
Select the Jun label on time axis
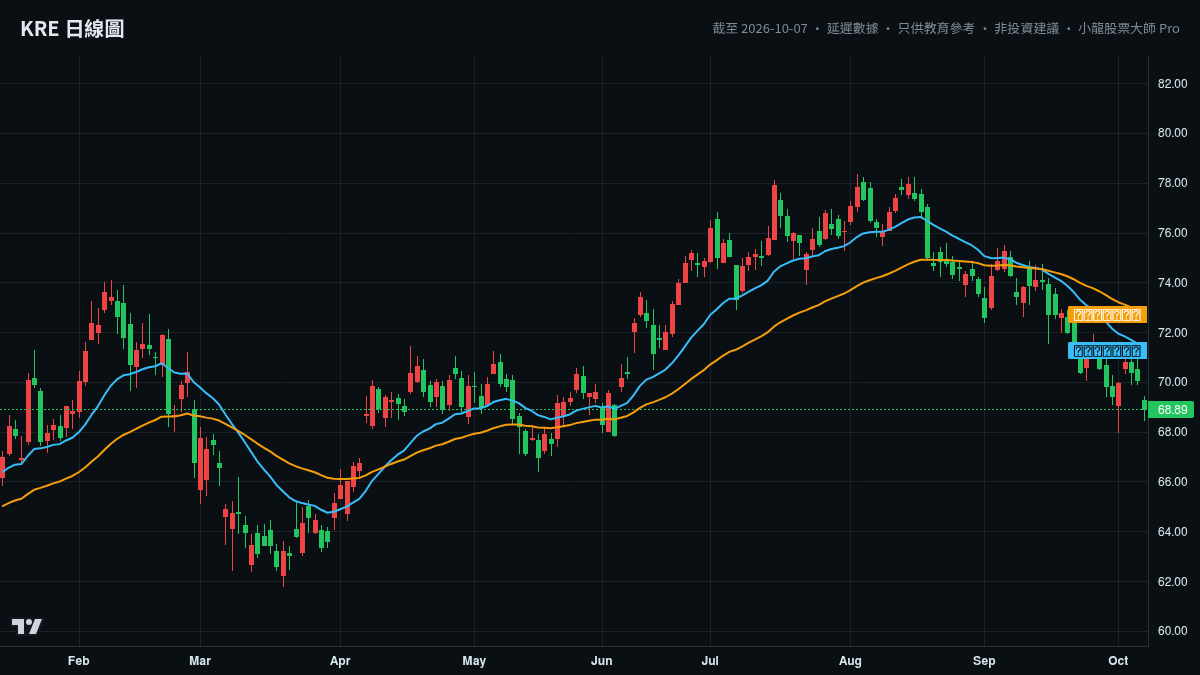pyautogui.click(x=601, y=661)
